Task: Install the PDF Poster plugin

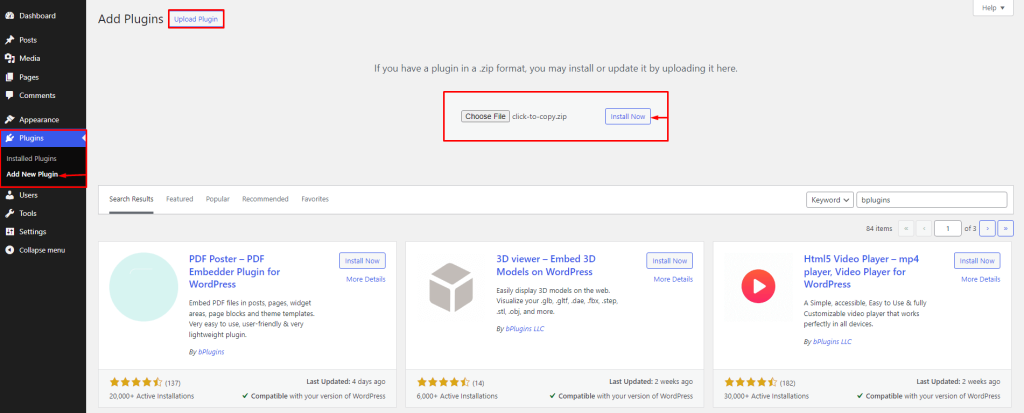Action: [362, 261]
